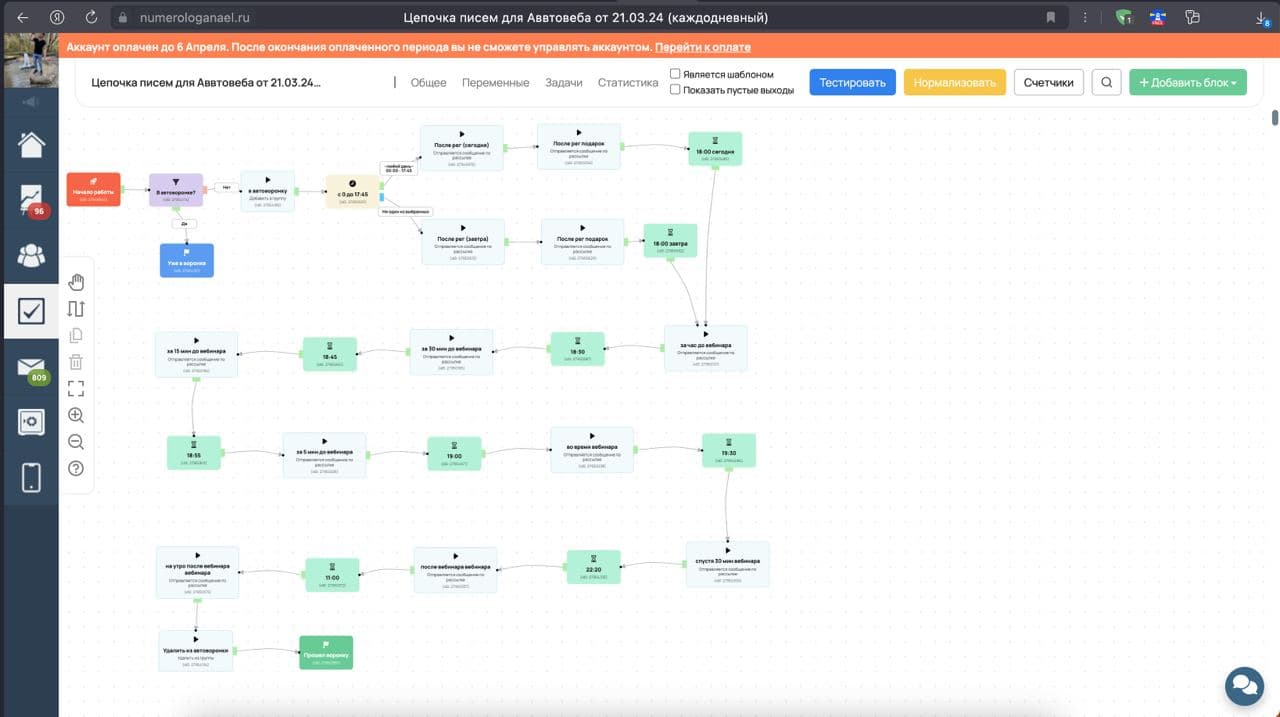Click the trash delete tool icon
This screenshot has width=1280, height=717.
[76, 362]
